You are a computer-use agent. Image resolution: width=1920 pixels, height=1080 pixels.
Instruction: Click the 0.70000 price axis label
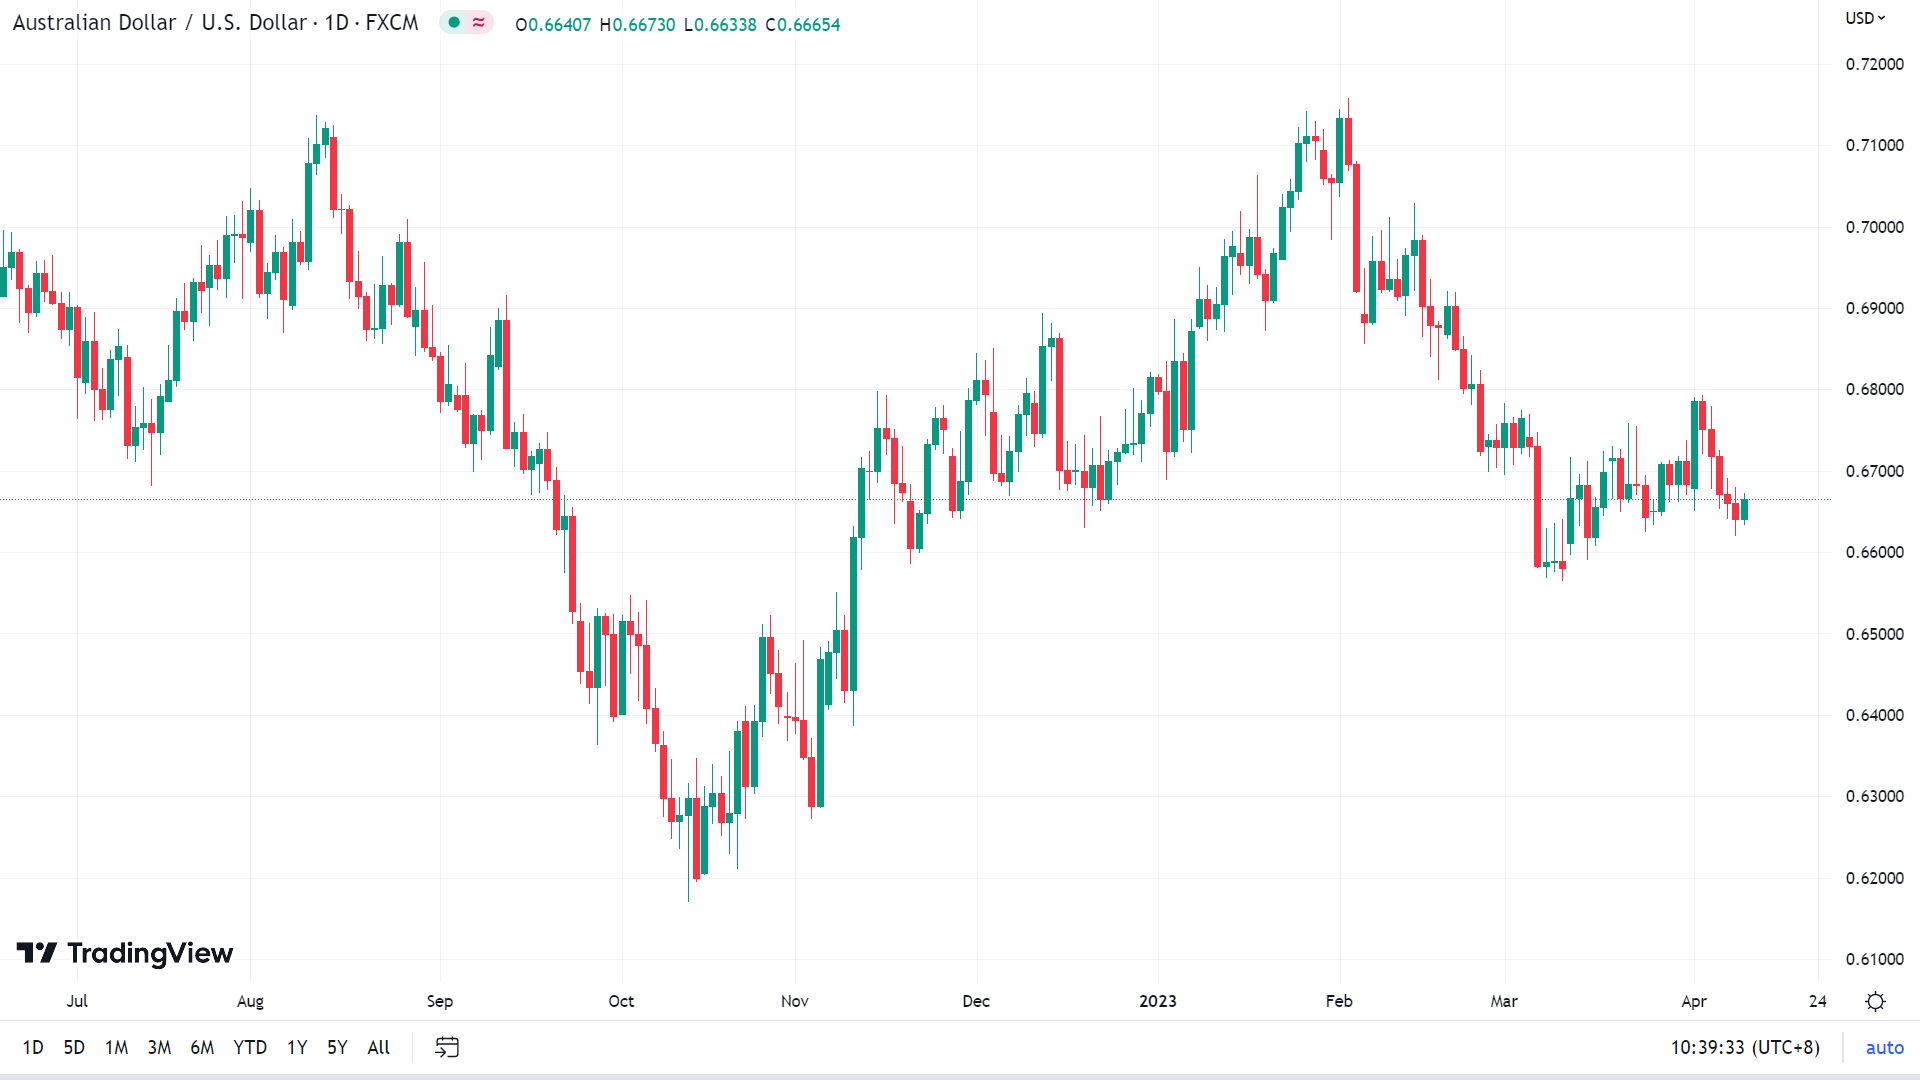[1875, 227]
